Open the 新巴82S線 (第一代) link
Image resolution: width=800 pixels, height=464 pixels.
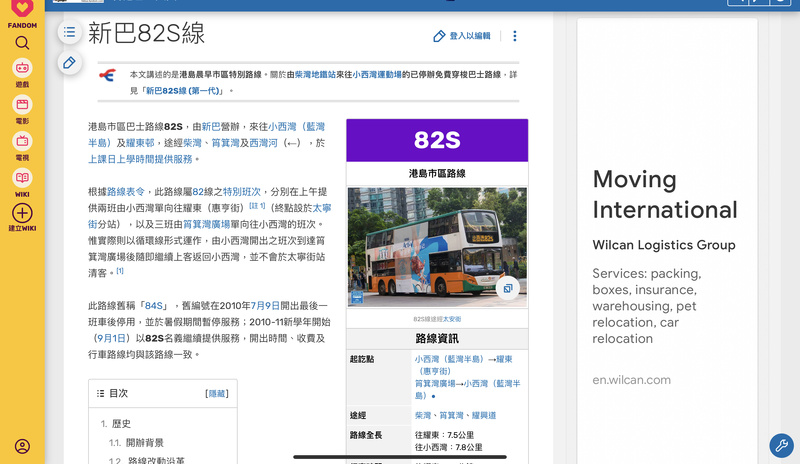(183, 91)
